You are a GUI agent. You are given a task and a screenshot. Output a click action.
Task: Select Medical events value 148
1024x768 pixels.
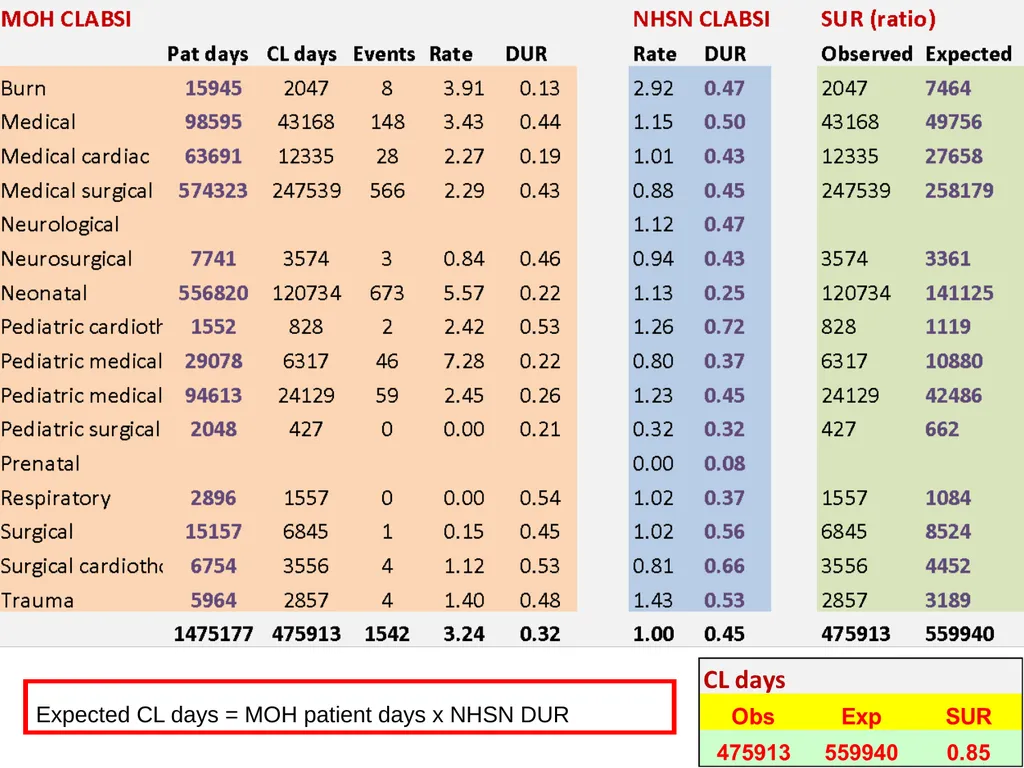(x=387, y=122)
